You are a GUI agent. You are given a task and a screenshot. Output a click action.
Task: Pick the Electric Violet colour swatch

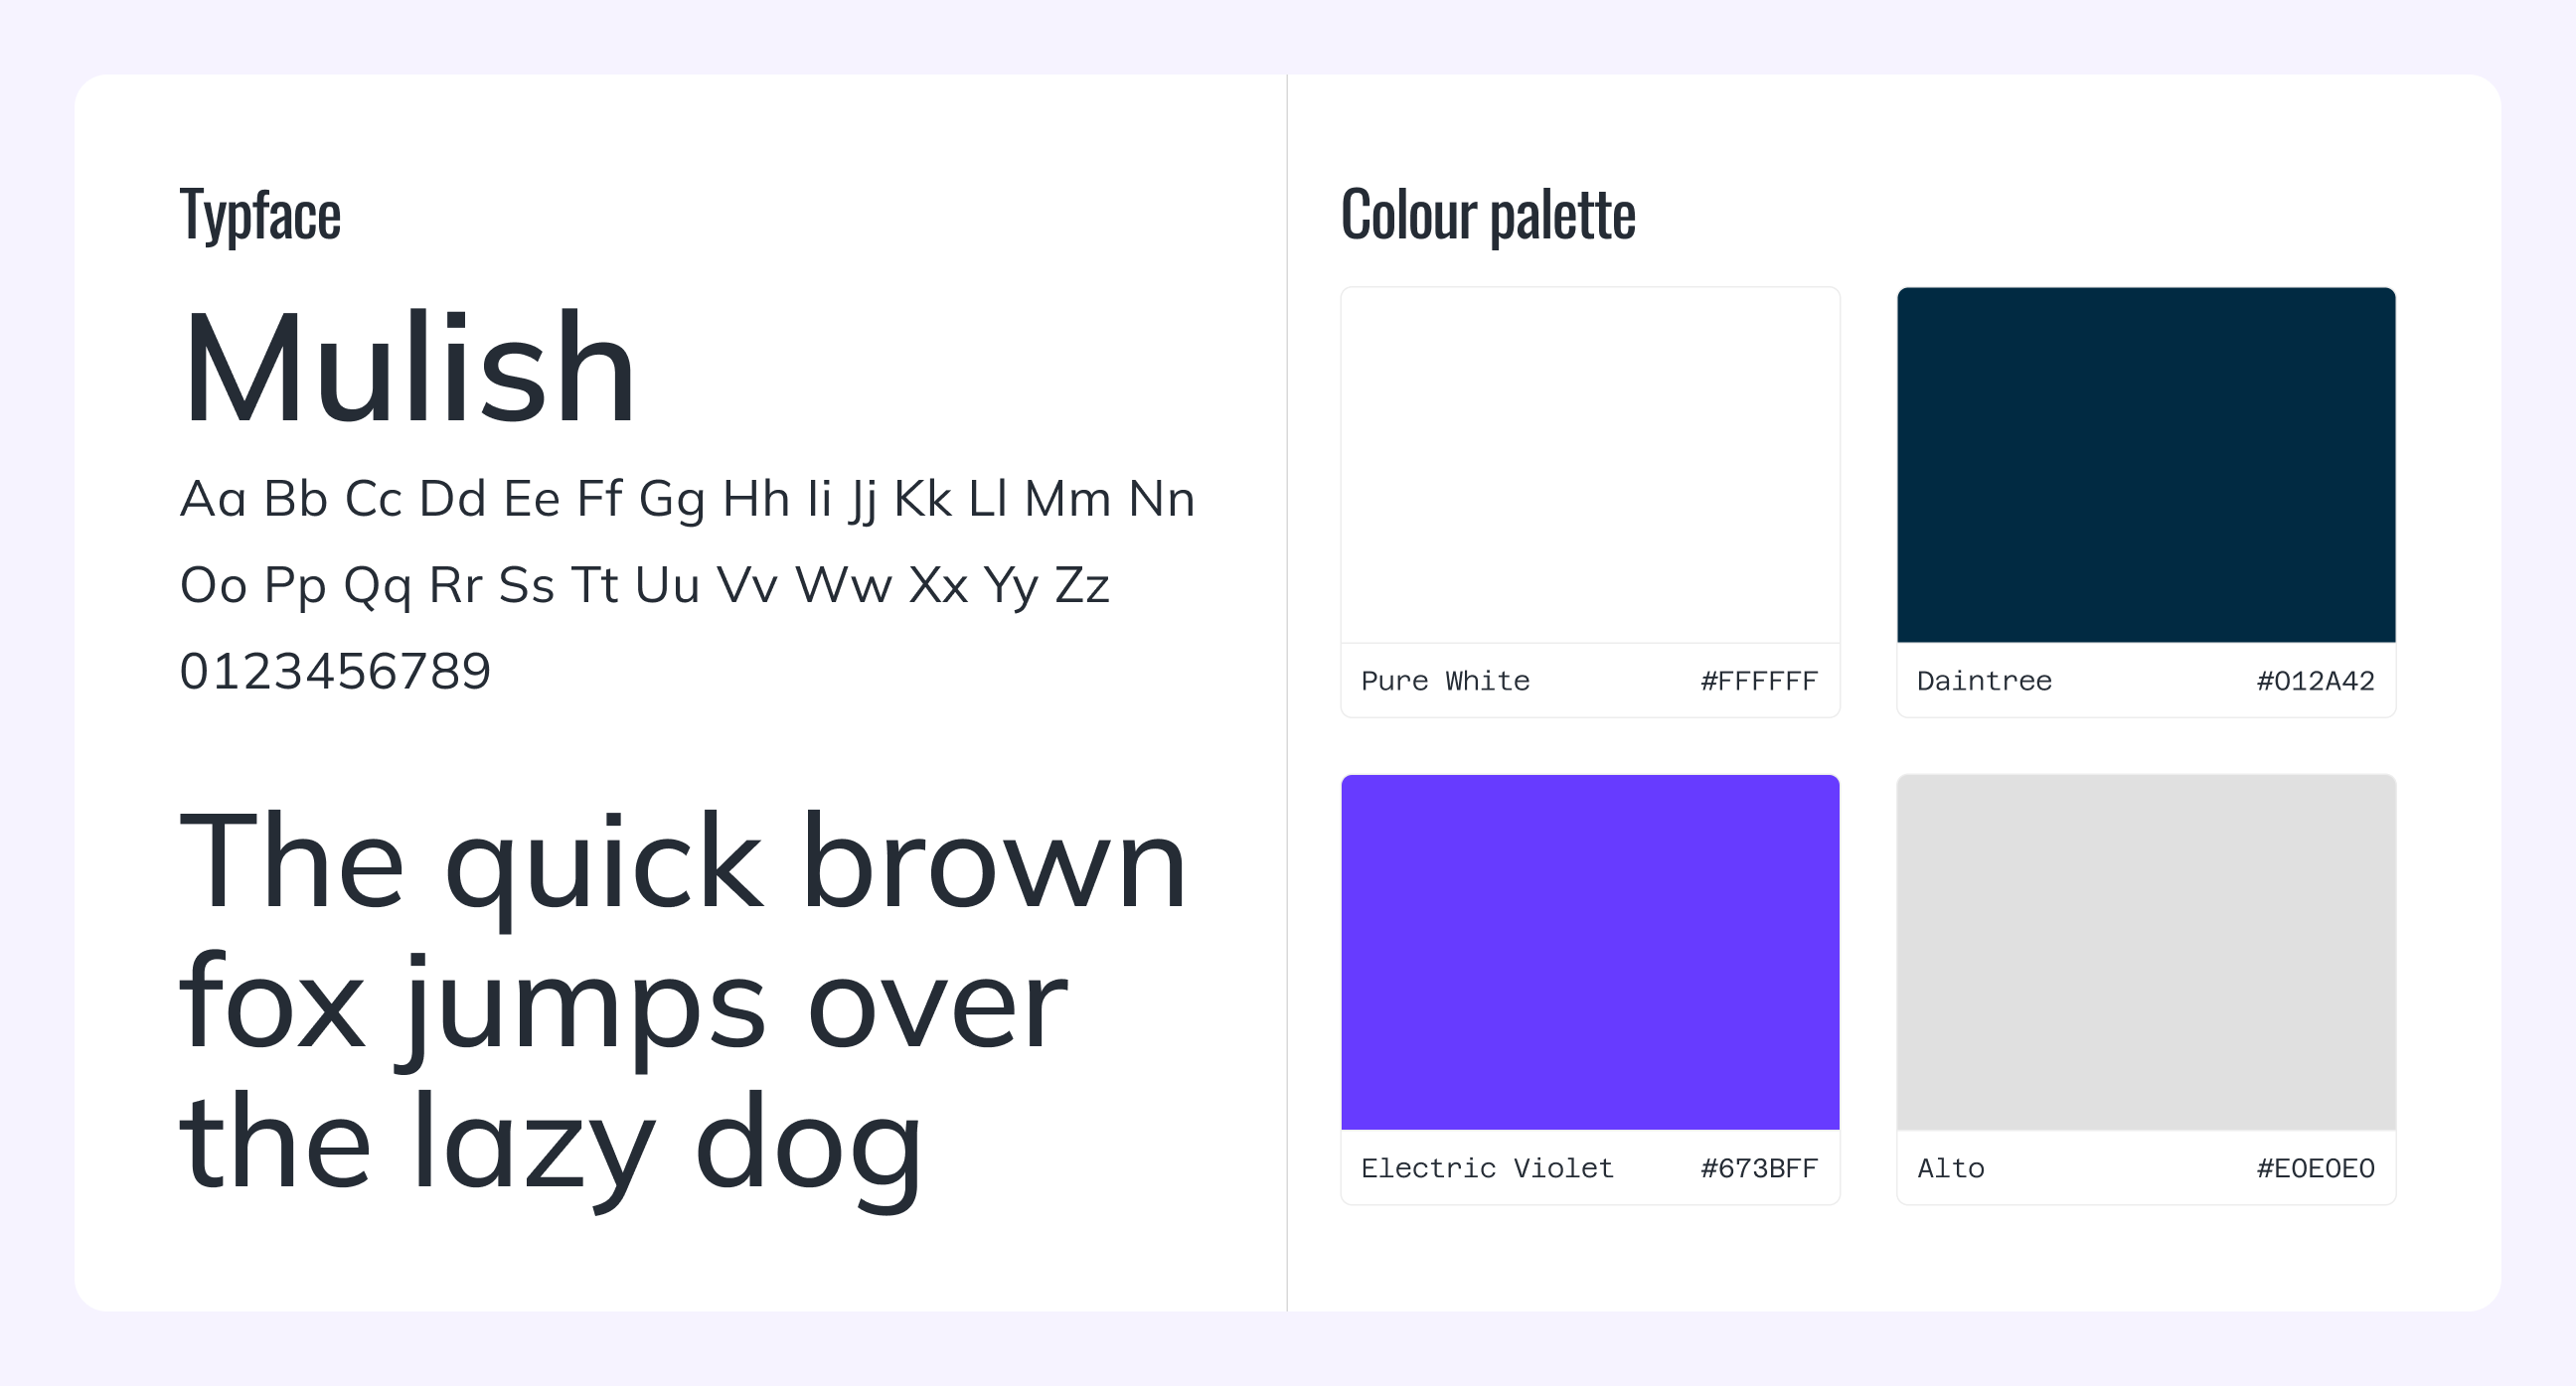point(1590,952)
